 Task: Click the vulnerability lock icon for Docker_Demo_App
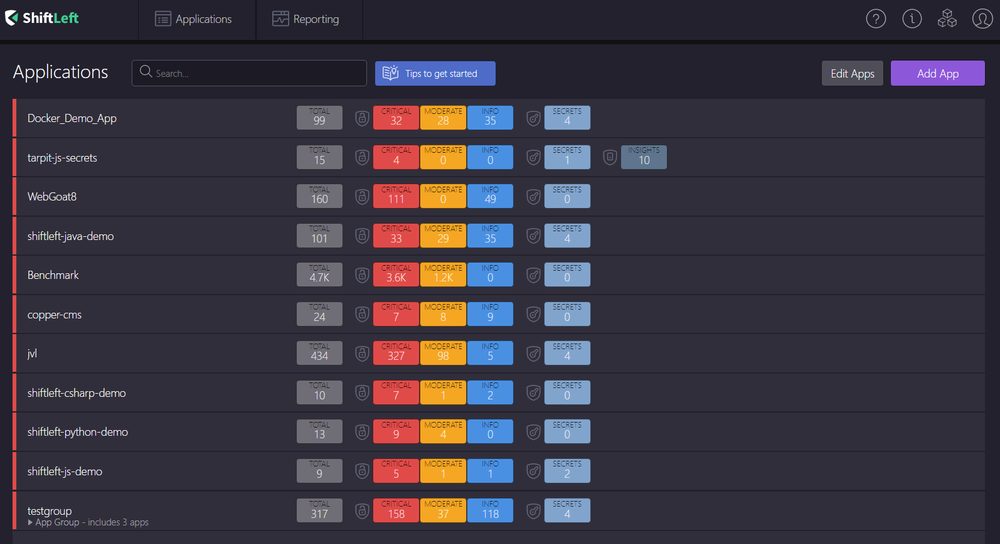[362, 118]
